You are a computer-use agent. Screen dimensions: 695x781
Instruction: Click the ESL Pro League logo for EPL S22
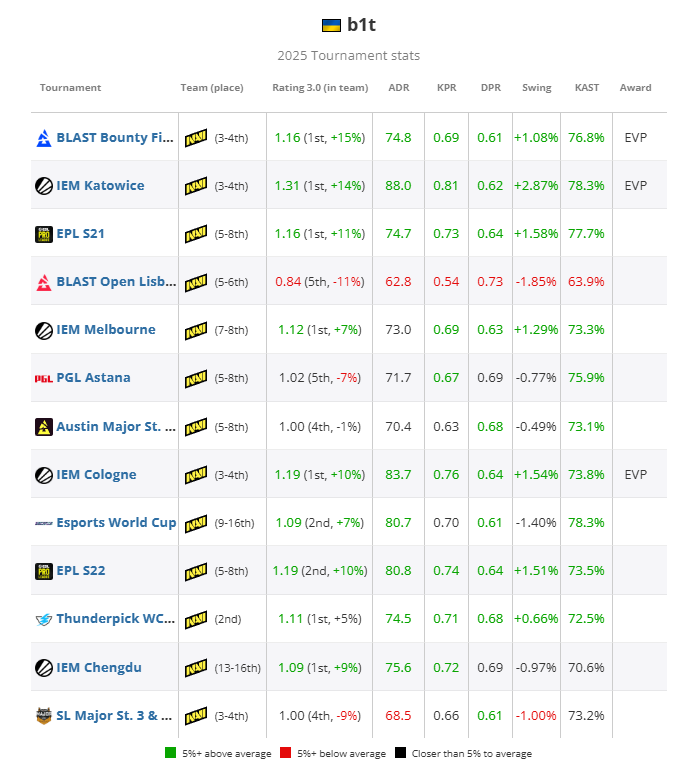[x=44, y=571]
